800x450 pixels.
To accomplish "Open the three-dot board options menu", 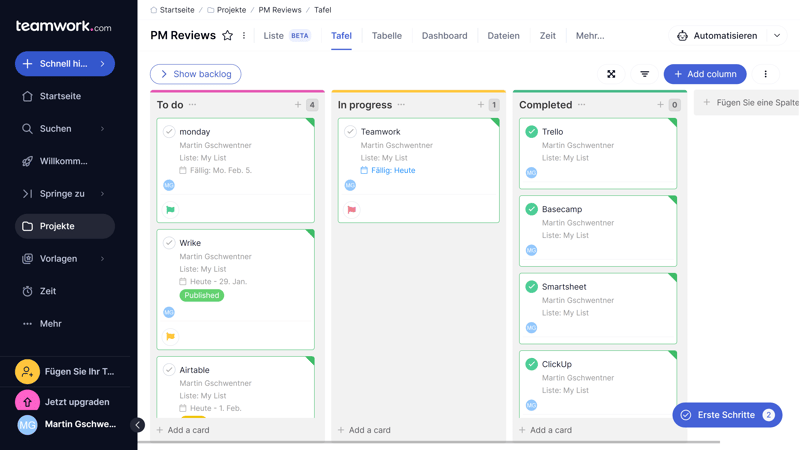I will (766, 74).
